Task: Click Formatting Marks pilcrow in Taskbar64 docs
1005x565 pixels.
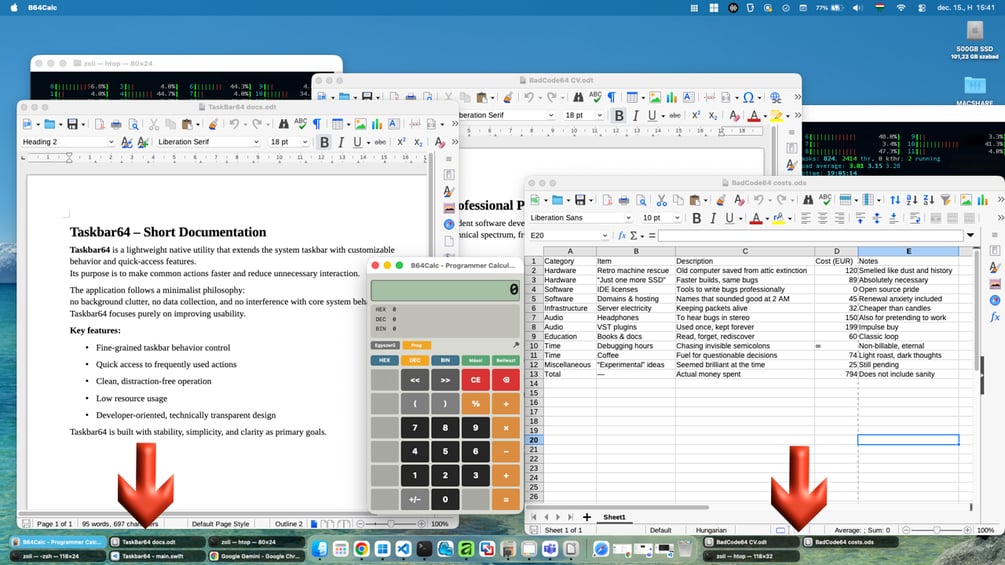Action: pos(317,124)
